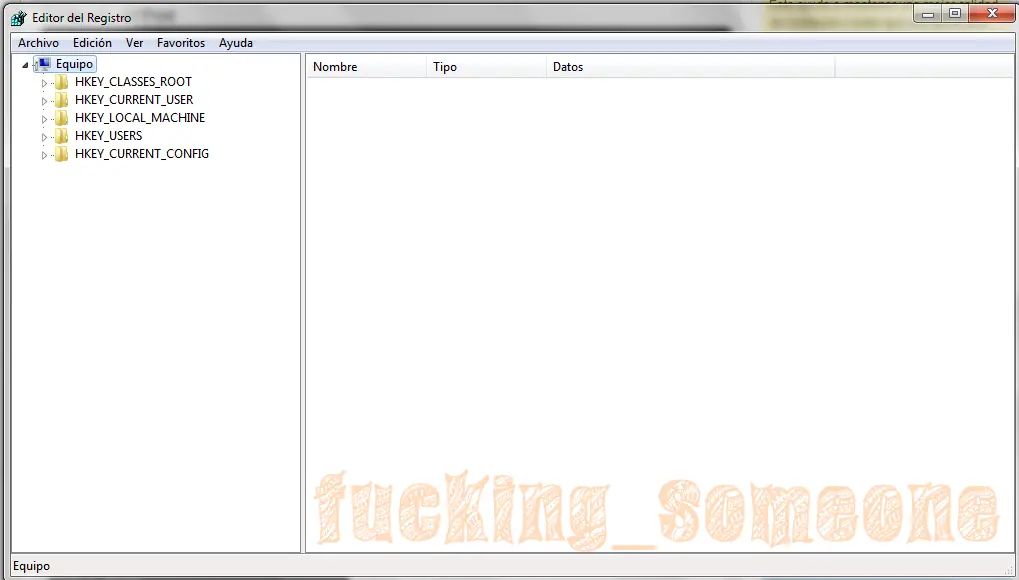
Task: Expand the HKEY_USERS key
Action: coord(44,137)
